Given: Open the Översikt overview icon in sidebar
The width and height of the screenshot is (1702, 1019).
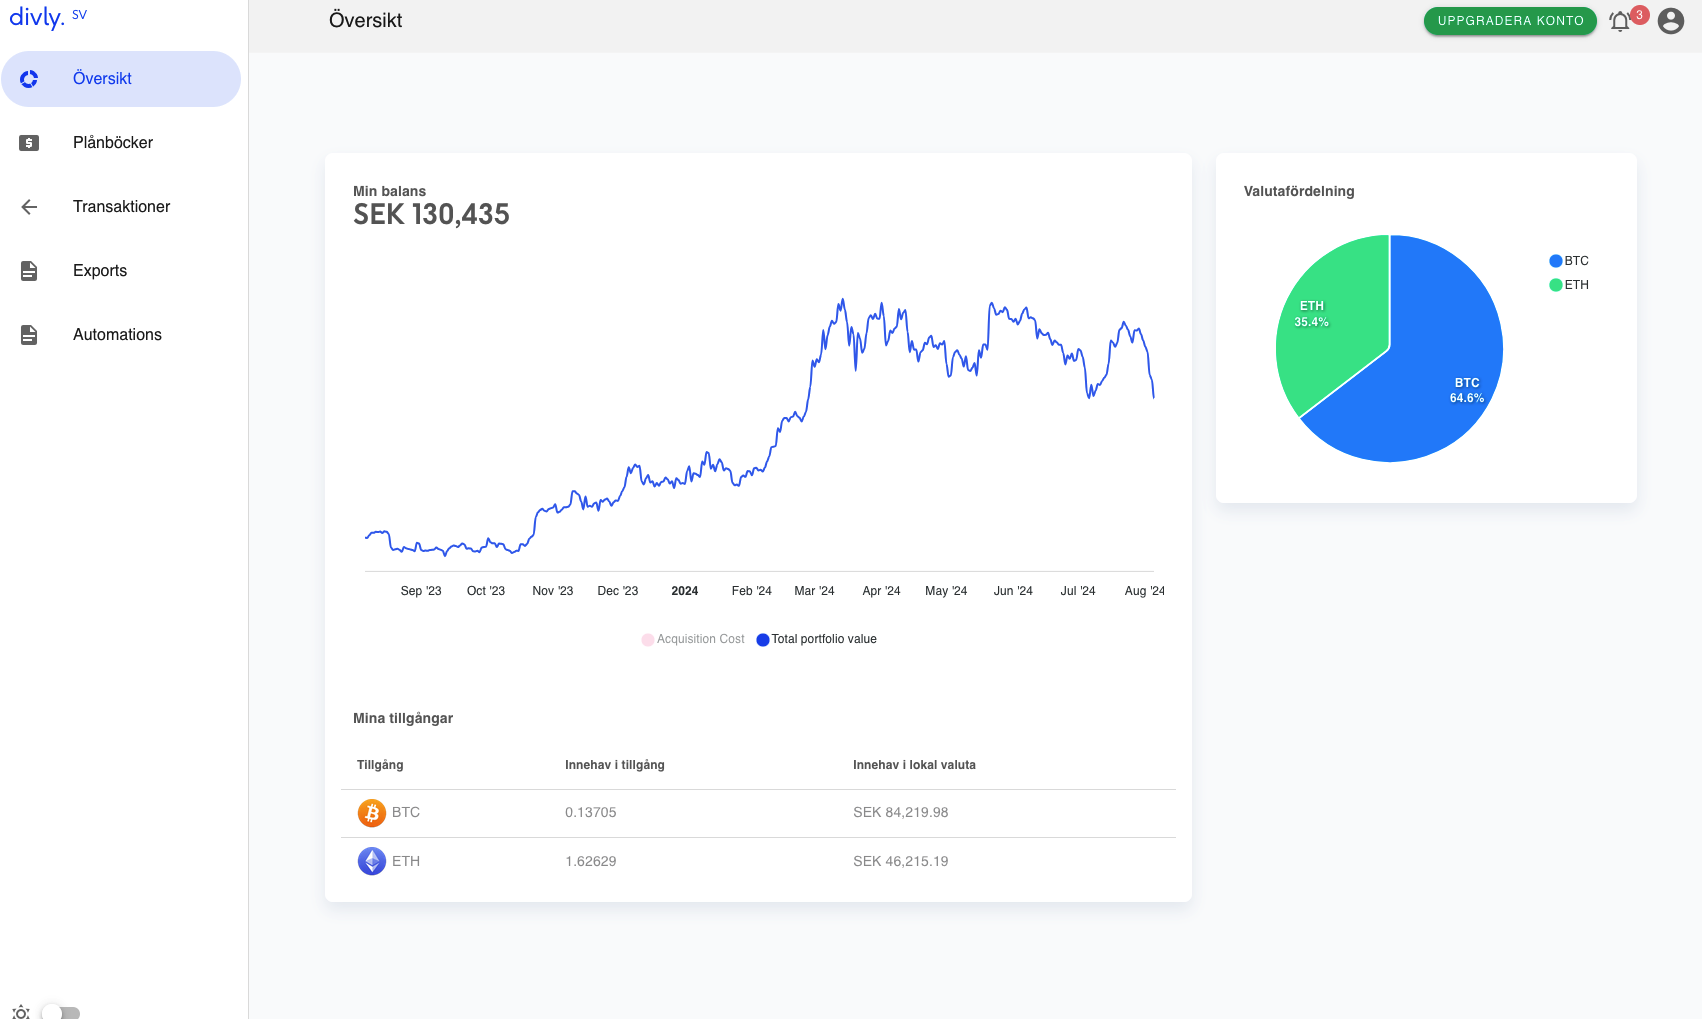Looking at the screenshot, I should click(x=29, y=78).
